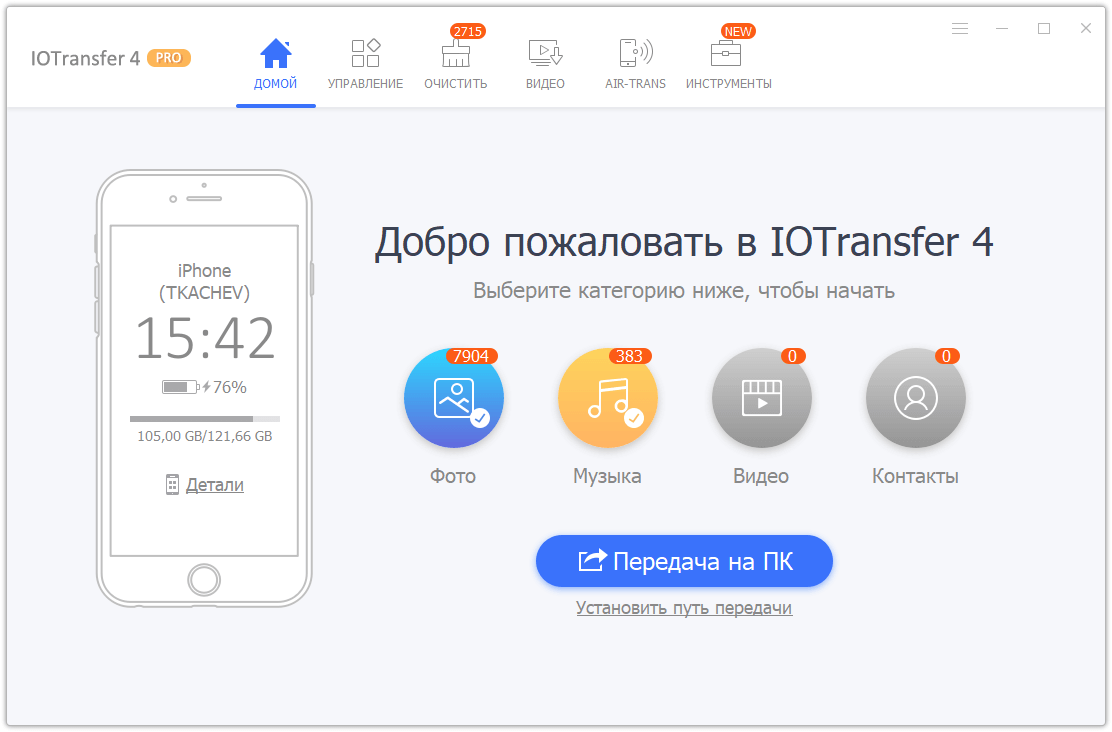
Task: Open the ИНСТРУМЕНТЫ toolbox tab
Action: point(728,65)
